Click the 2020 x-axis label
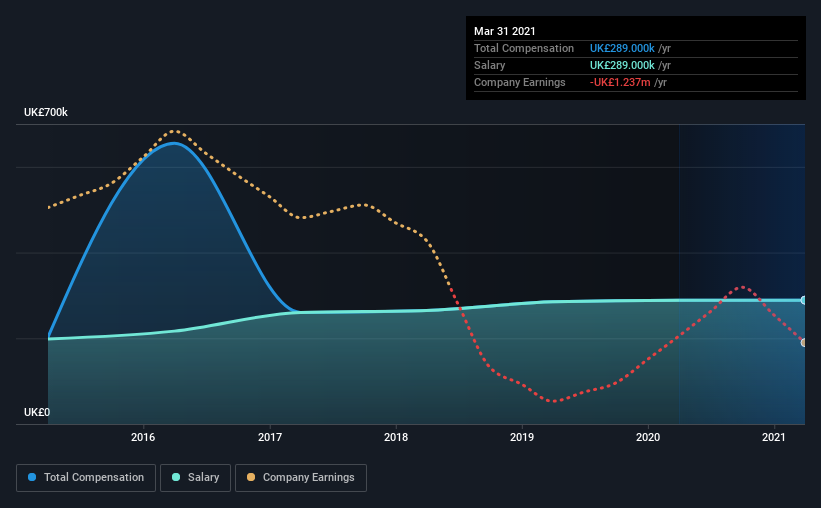Screen dimensions: 821x508 648,437
